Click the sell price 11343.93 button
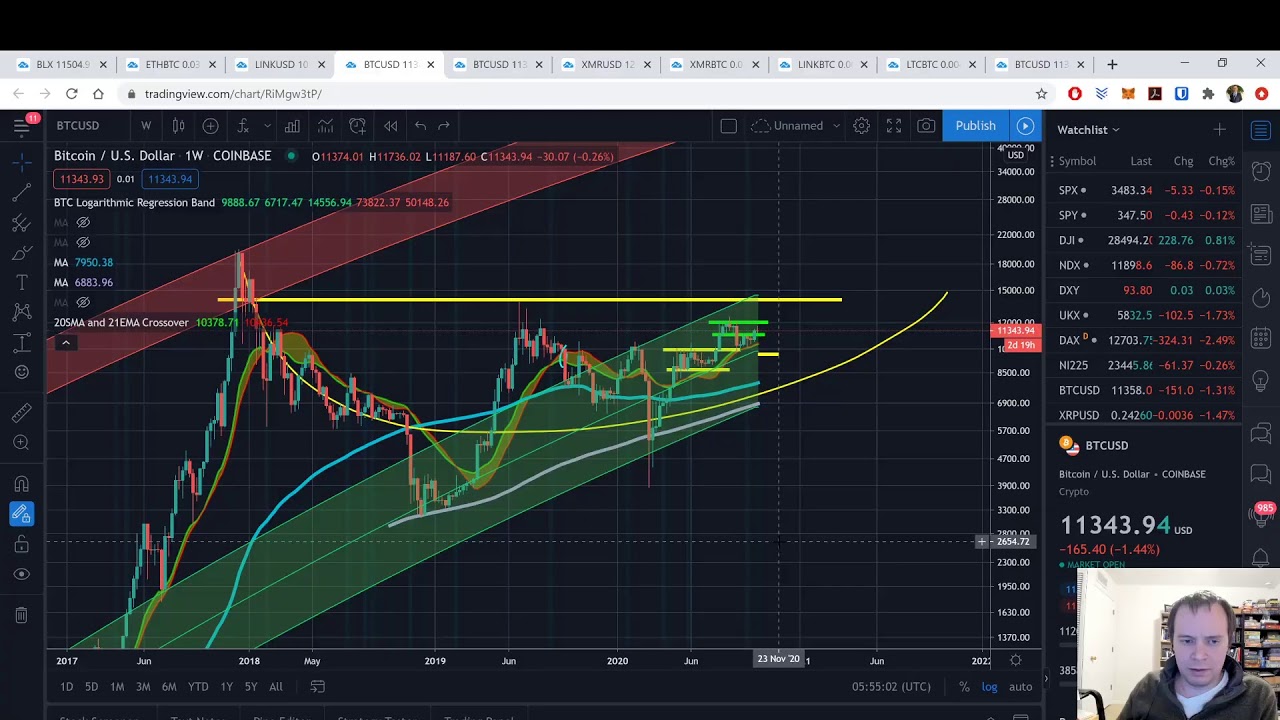 (82, 179)
